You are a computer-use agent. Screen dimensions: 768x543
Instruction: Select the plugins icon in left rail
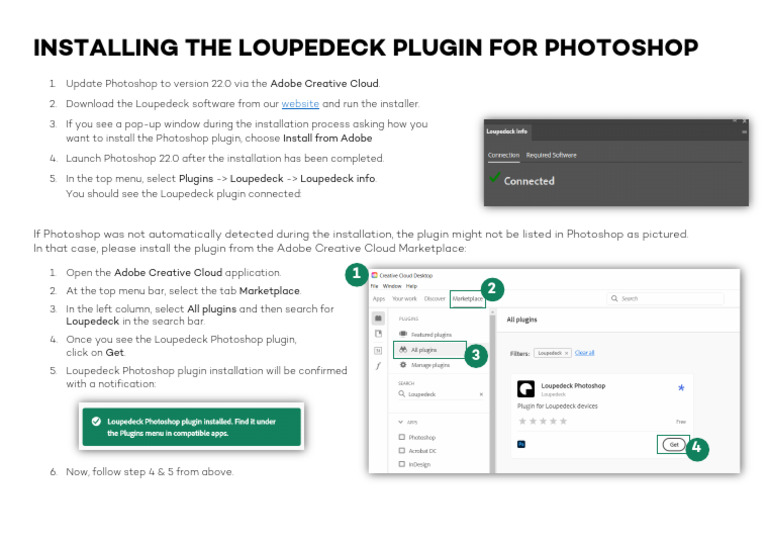[x=378, y=318]
